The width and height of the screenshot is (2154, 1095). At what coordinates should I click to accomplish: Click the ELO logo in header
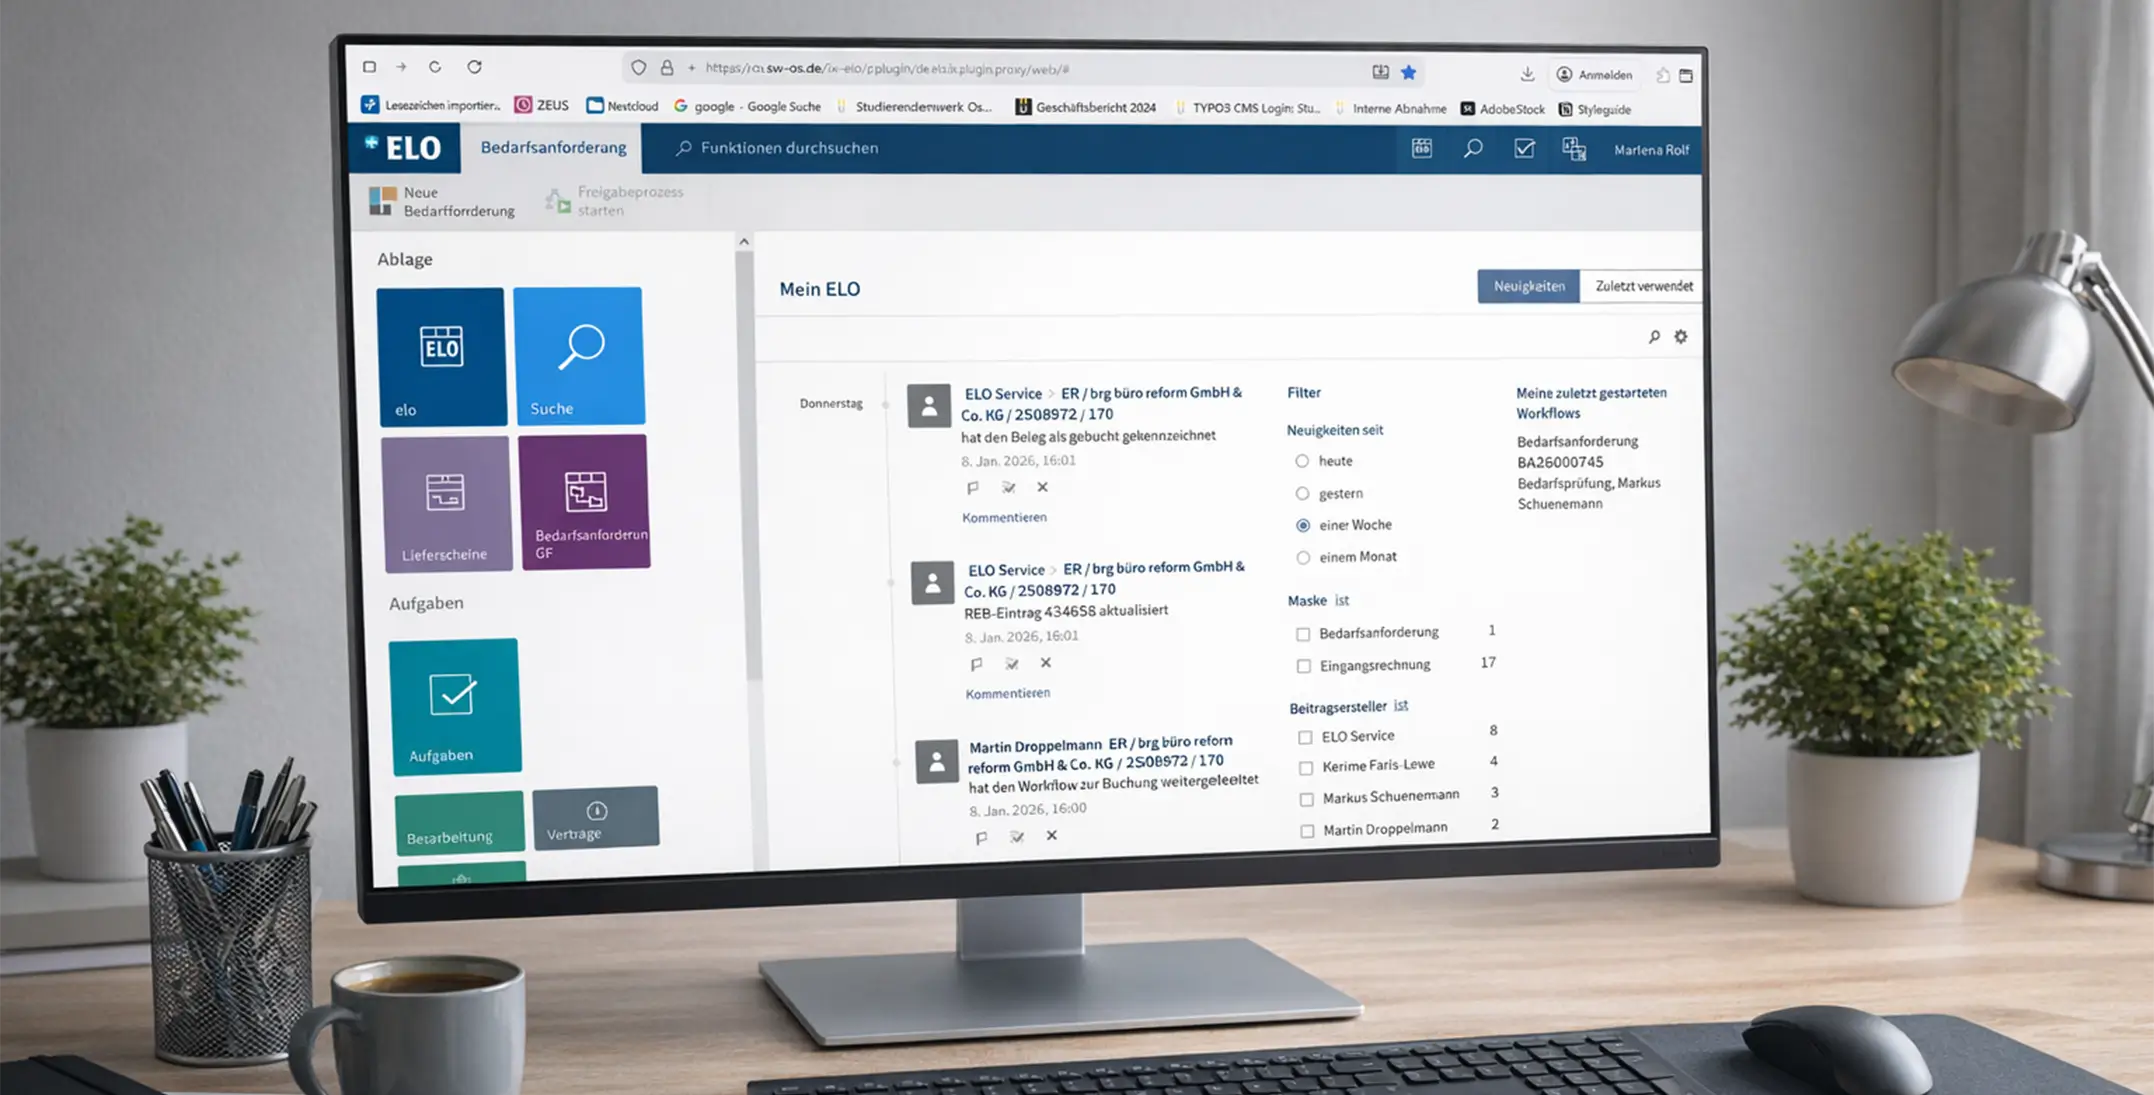tap(402, 148)
